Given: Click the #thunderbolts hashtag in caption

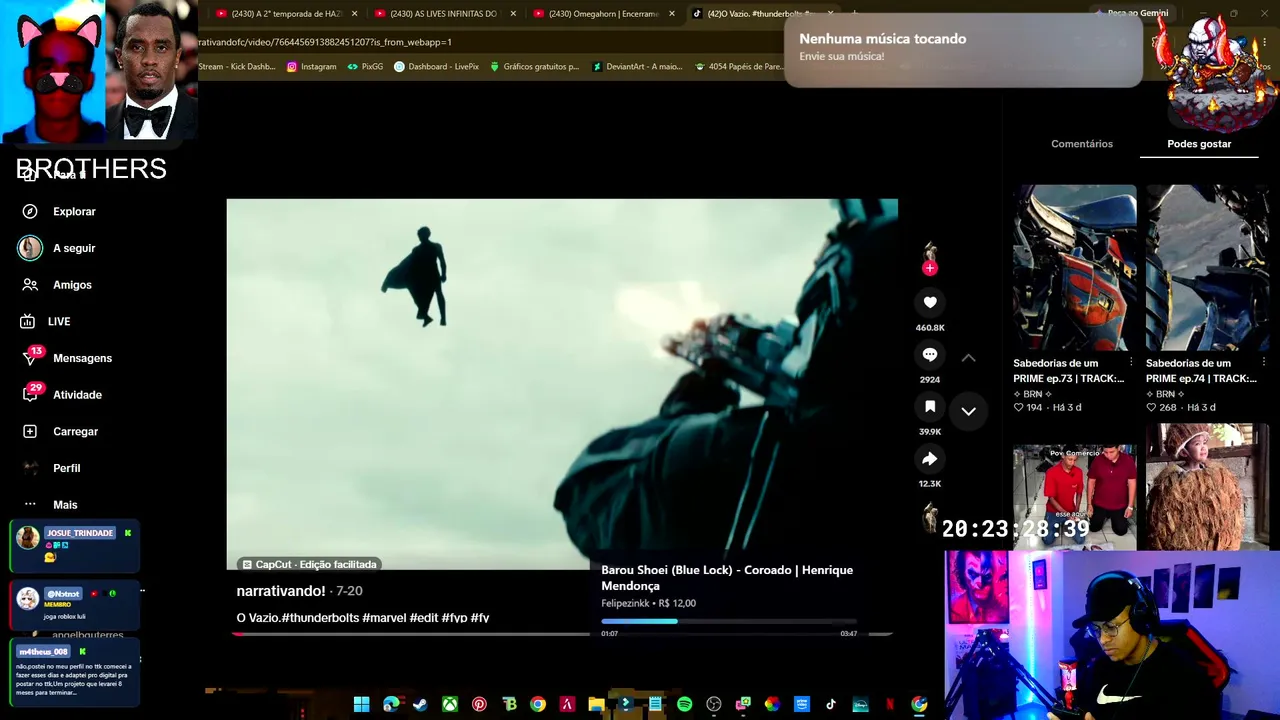Looking at the screenshot, I should tap(320, 618).
